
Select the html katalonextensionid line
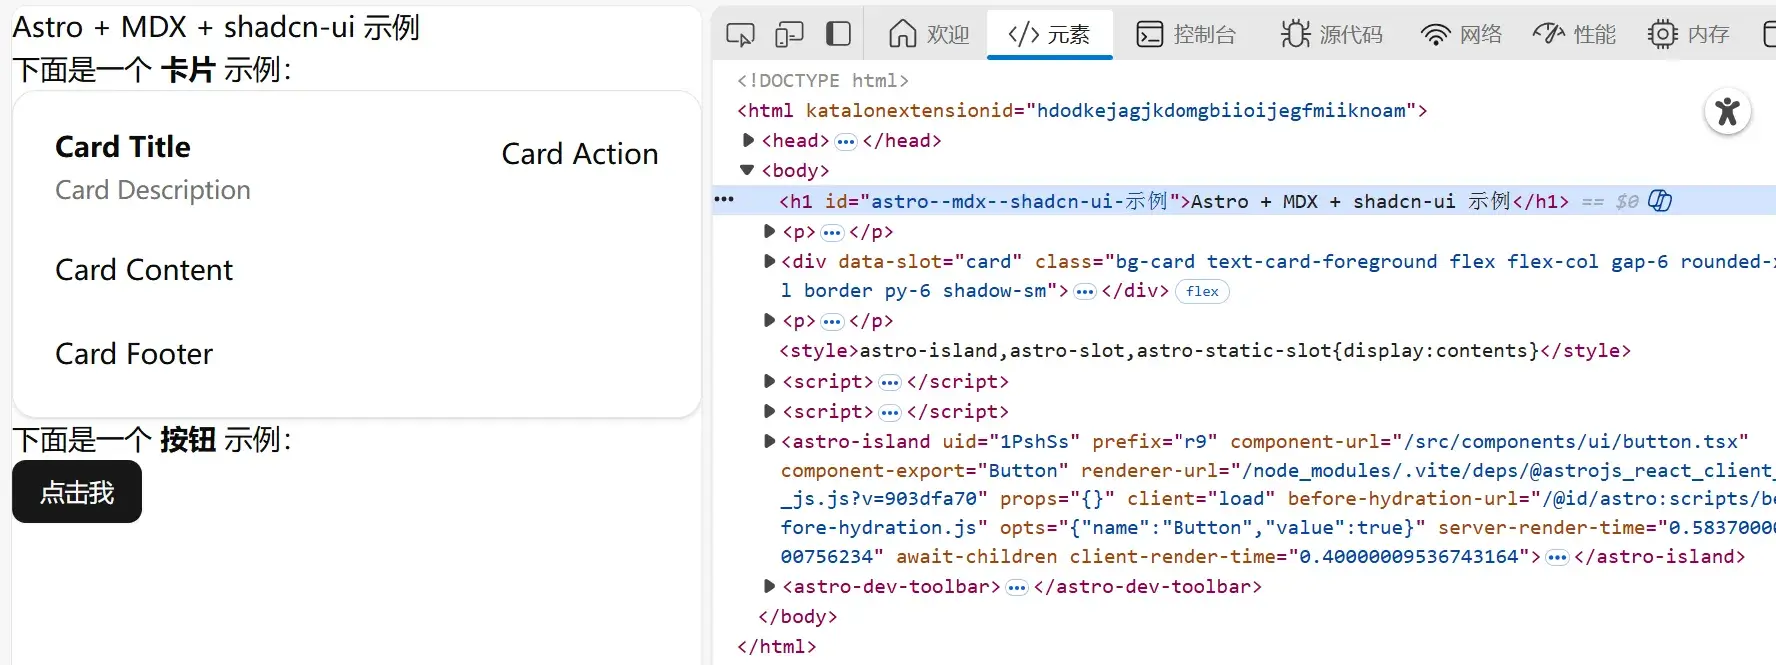point(1082,110)
